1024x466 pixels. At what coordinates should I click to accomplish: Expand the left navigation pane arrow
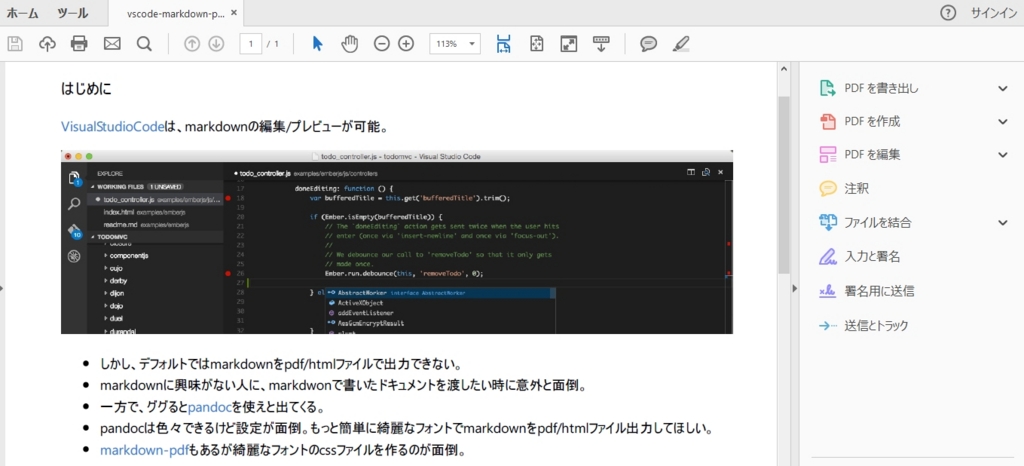[x=2, y=288]
